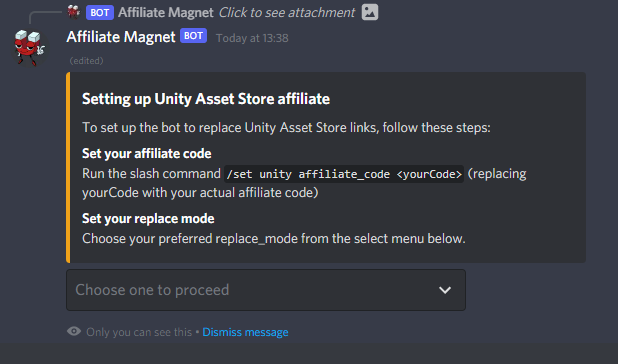Image resolution: width=618 pixels, height=364 pixels.
Task: Click the BOT badge in the reply preview
Action: pyautogui.click(x=100, y=13)
